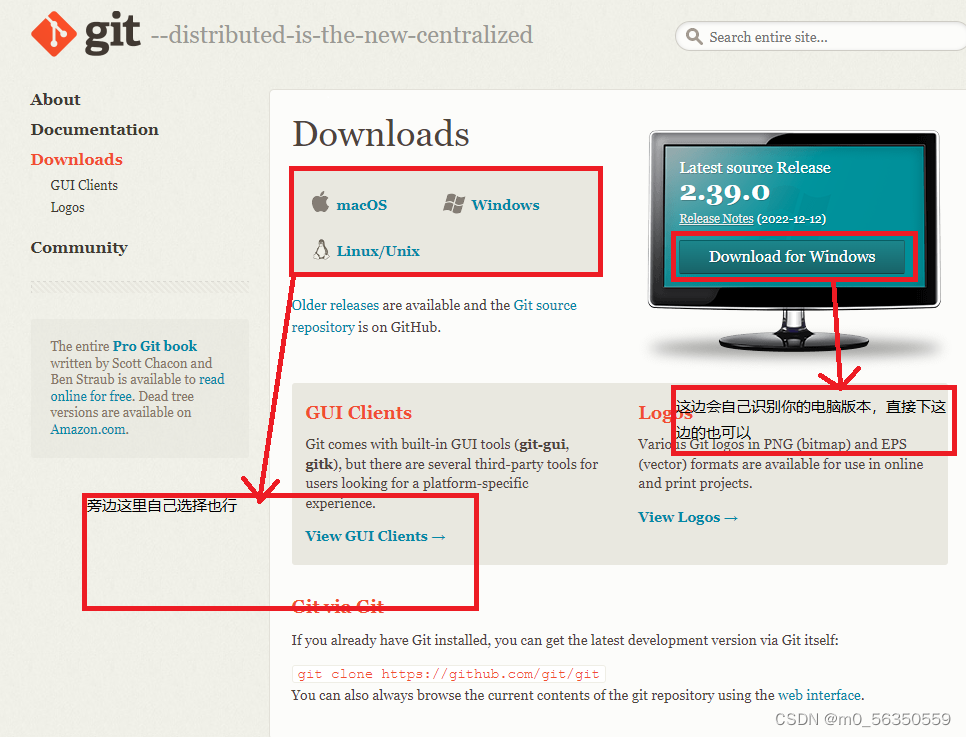966x737 pixels.
Task: Open Logos in the sidebar
Action: [67, 207]
